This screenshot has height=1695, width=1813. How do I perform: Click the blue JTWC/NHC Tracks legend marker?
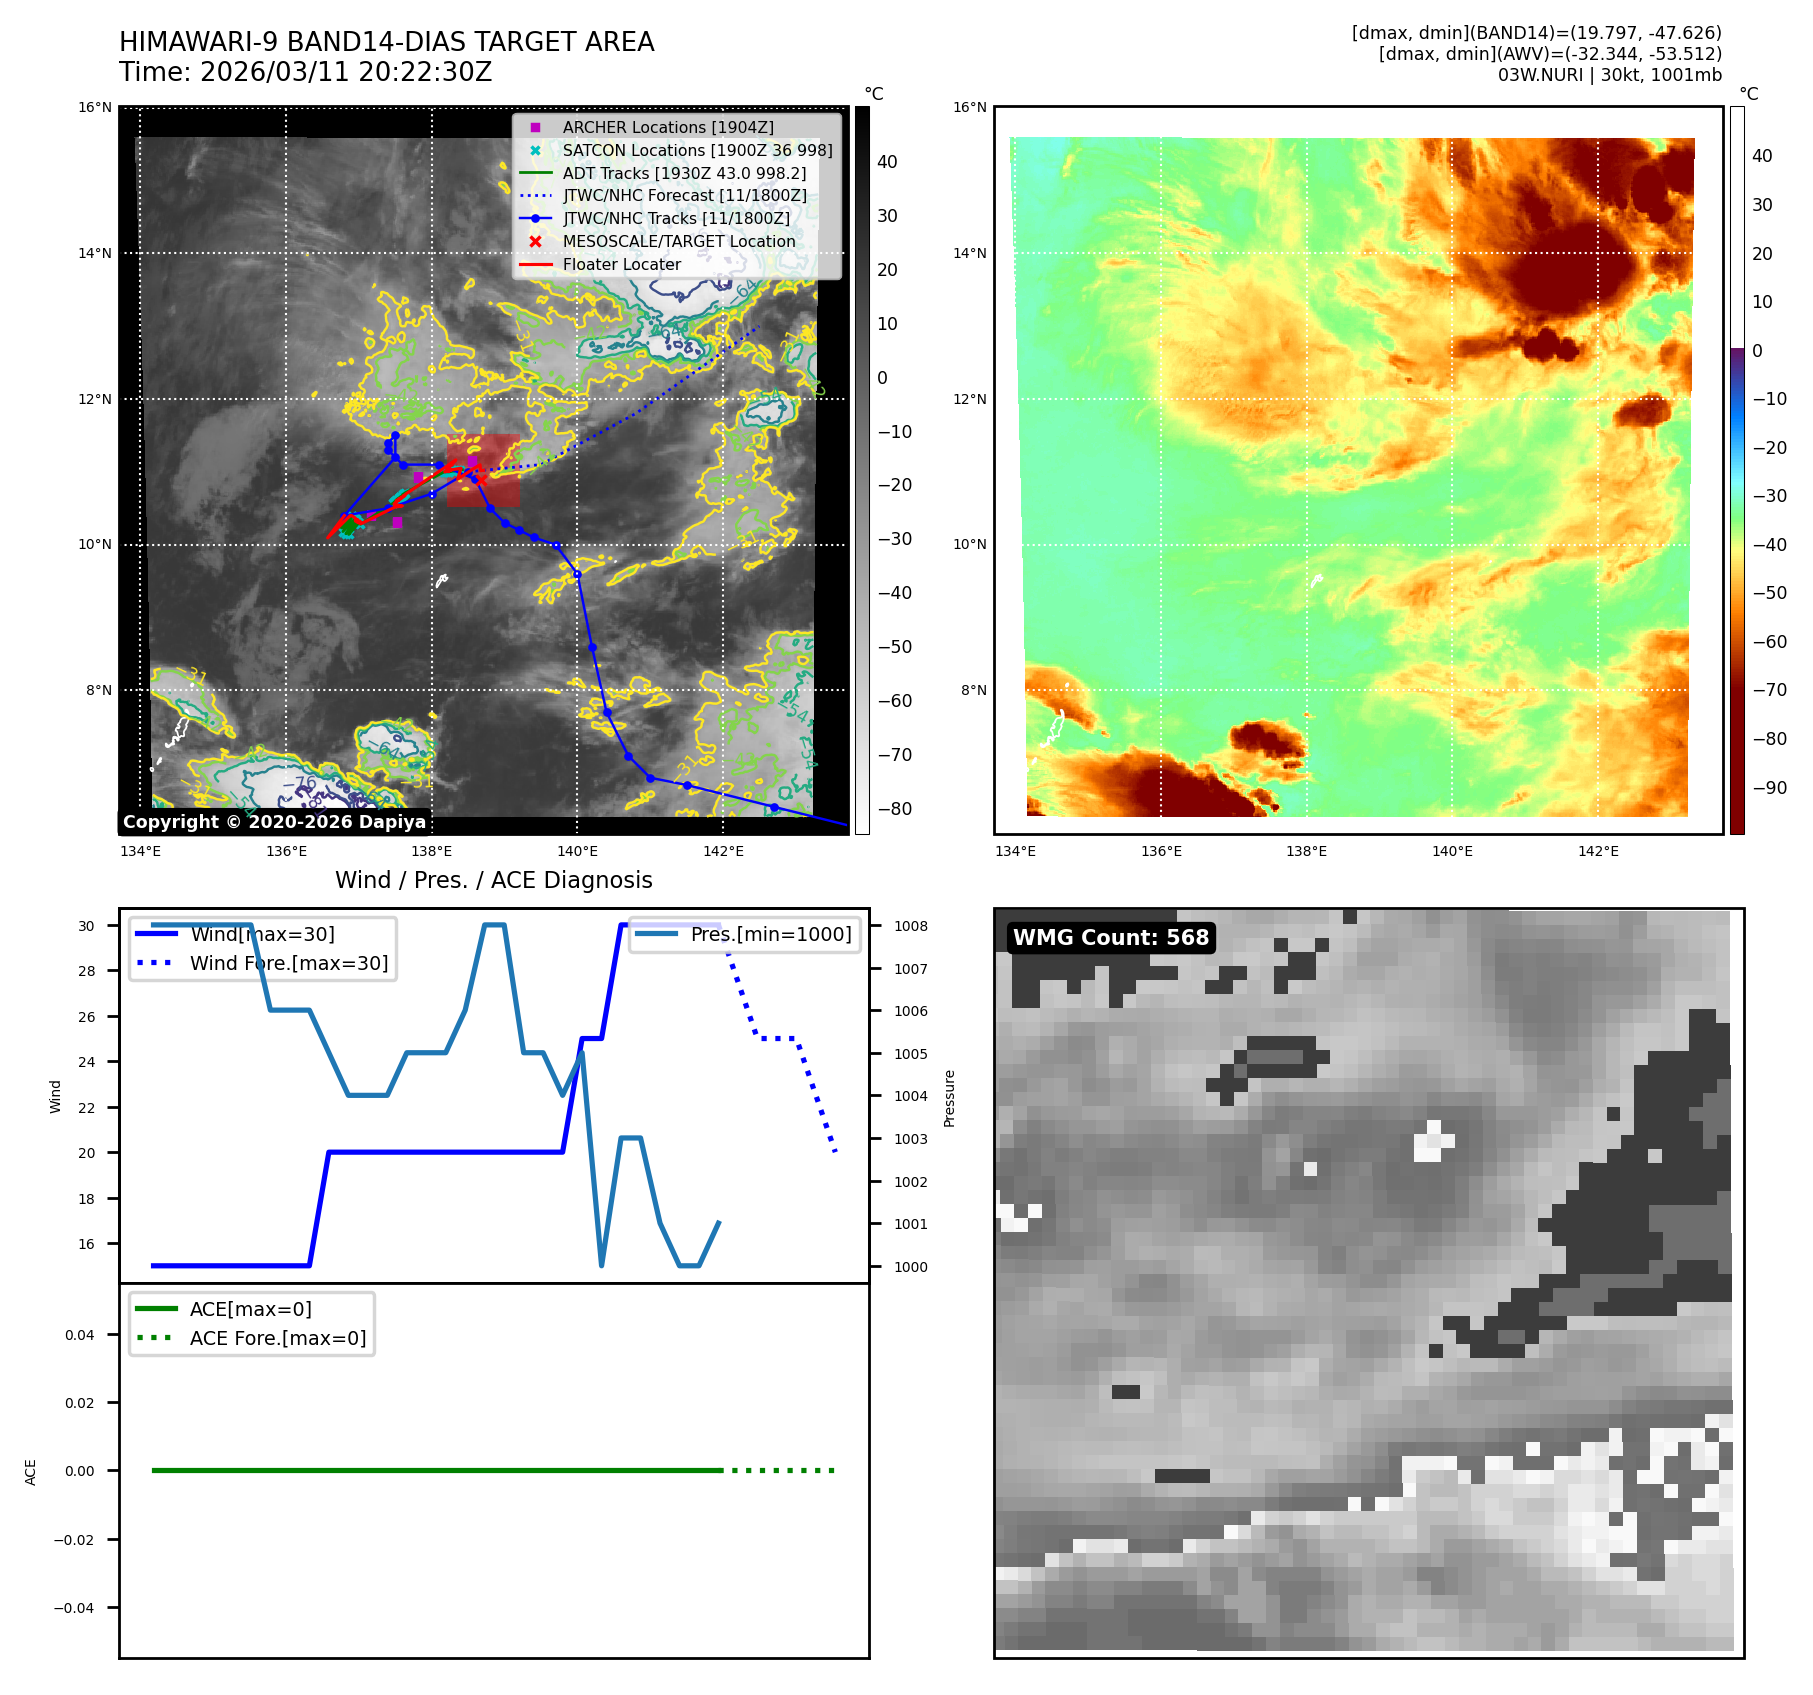[x=535, y=218]
